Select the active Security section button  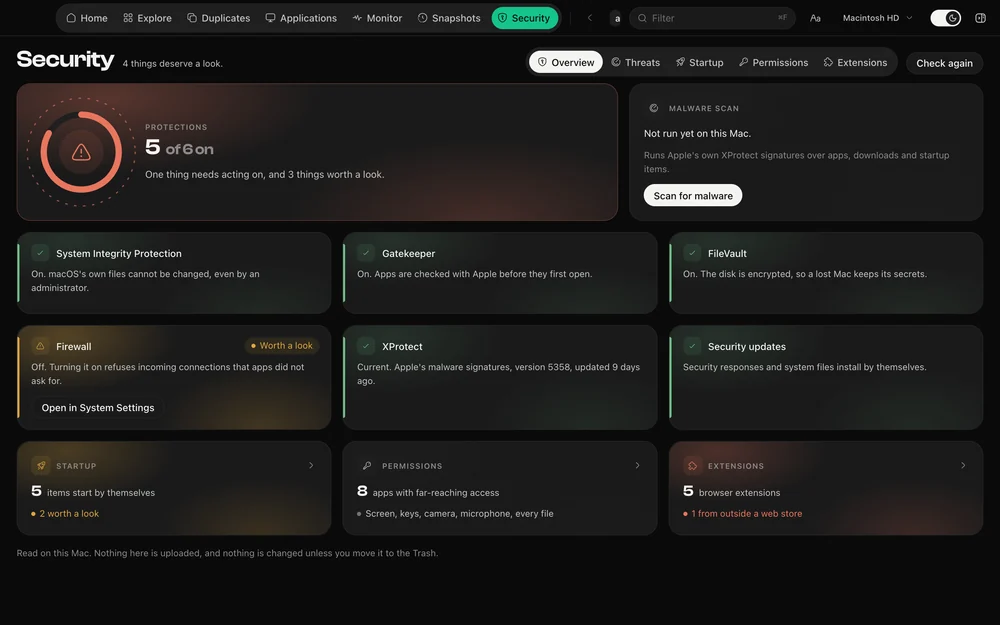point(524,18)
